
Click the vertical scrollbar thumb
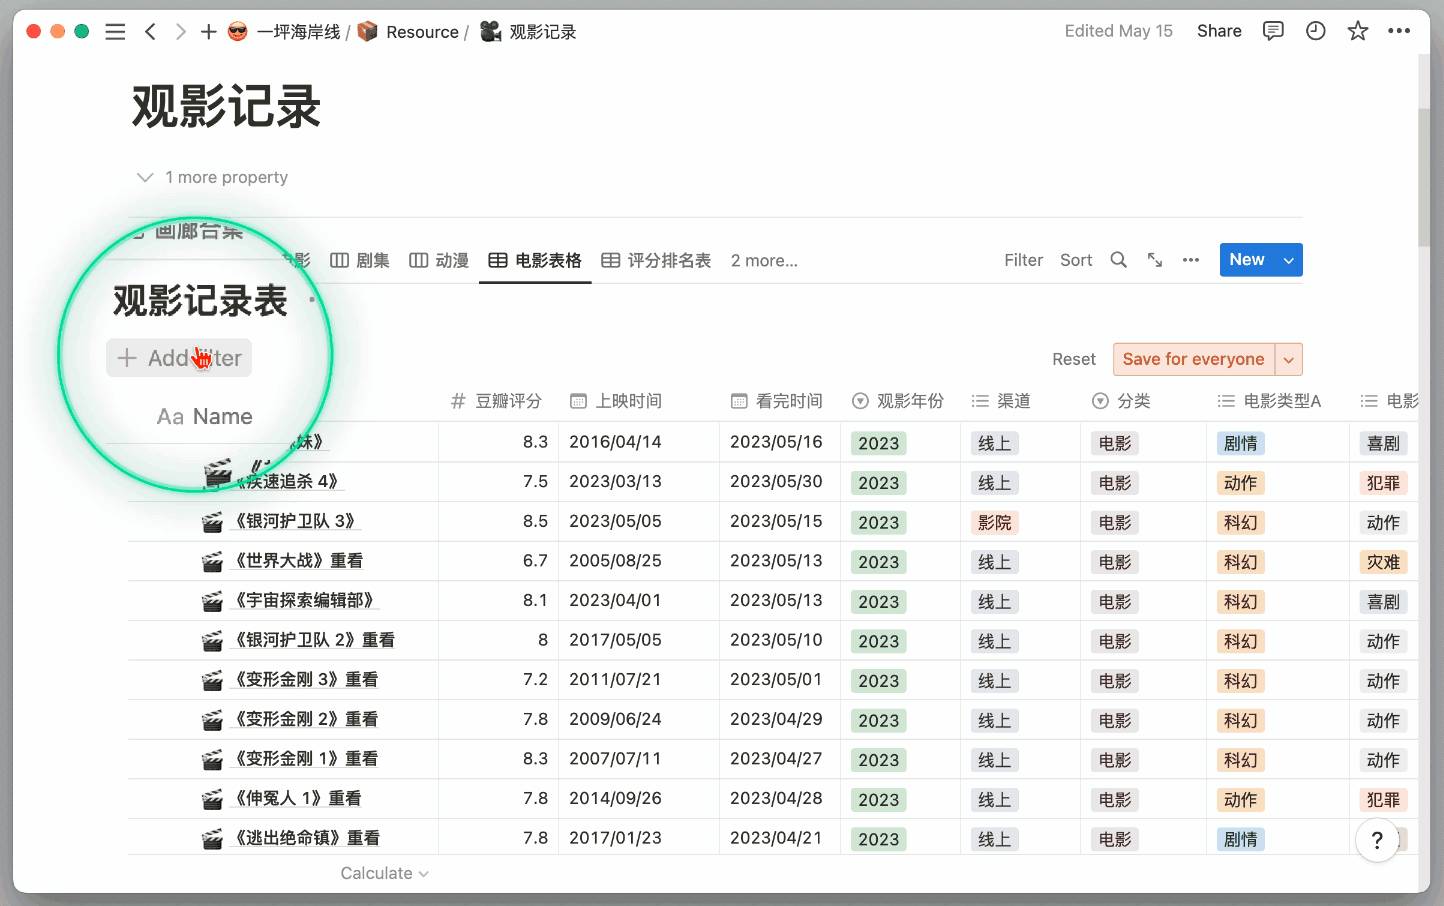pyautogui.click(x=1424, y=175)
